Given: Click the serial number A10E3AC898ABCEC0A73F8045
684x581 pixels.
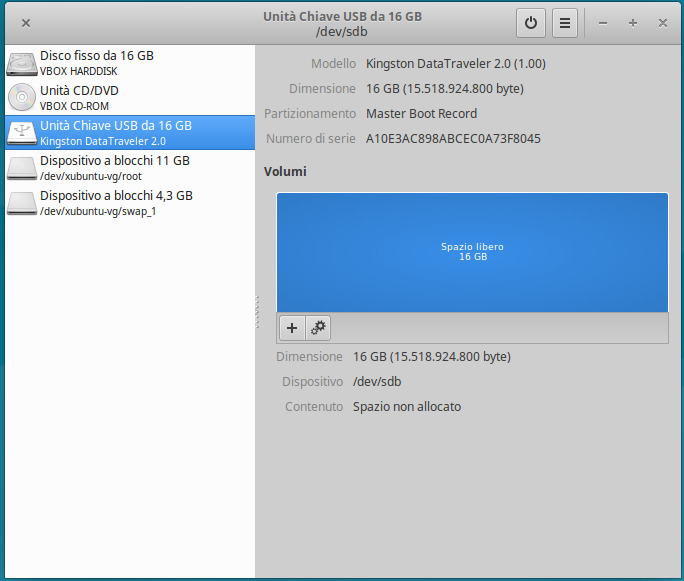Looking at the screenshot, I should pos(453,139).
